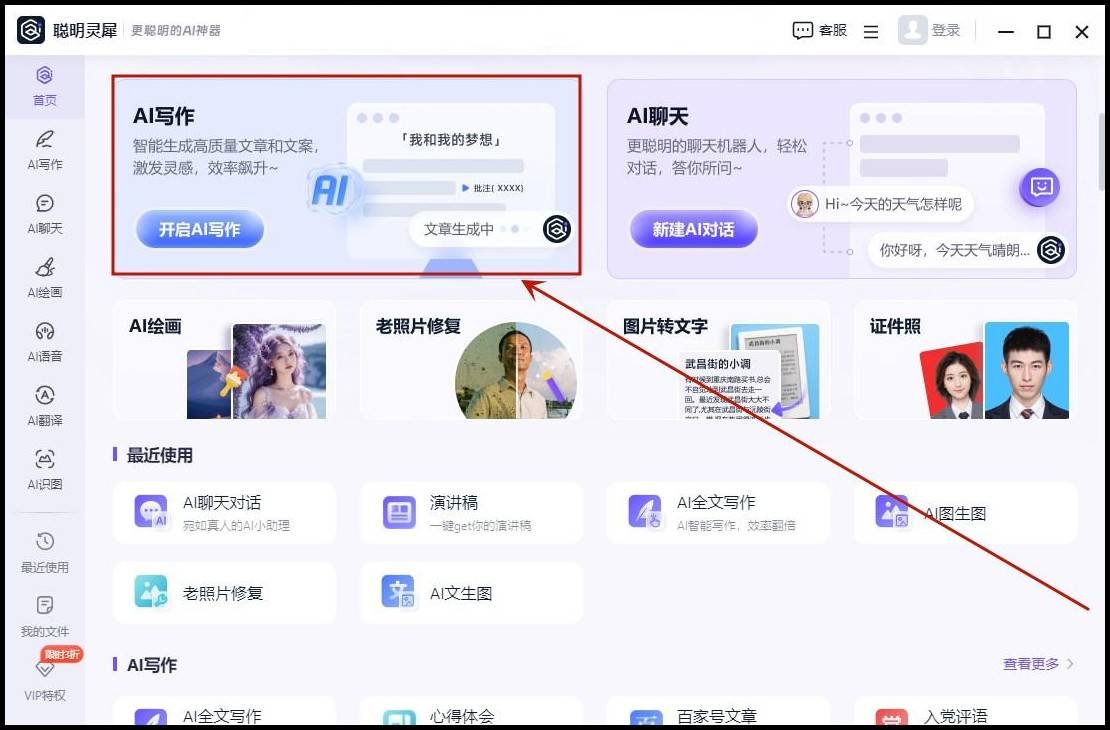Open the 老照片修复 feature card
This screenshot has width=1110, height=730.
470,360
